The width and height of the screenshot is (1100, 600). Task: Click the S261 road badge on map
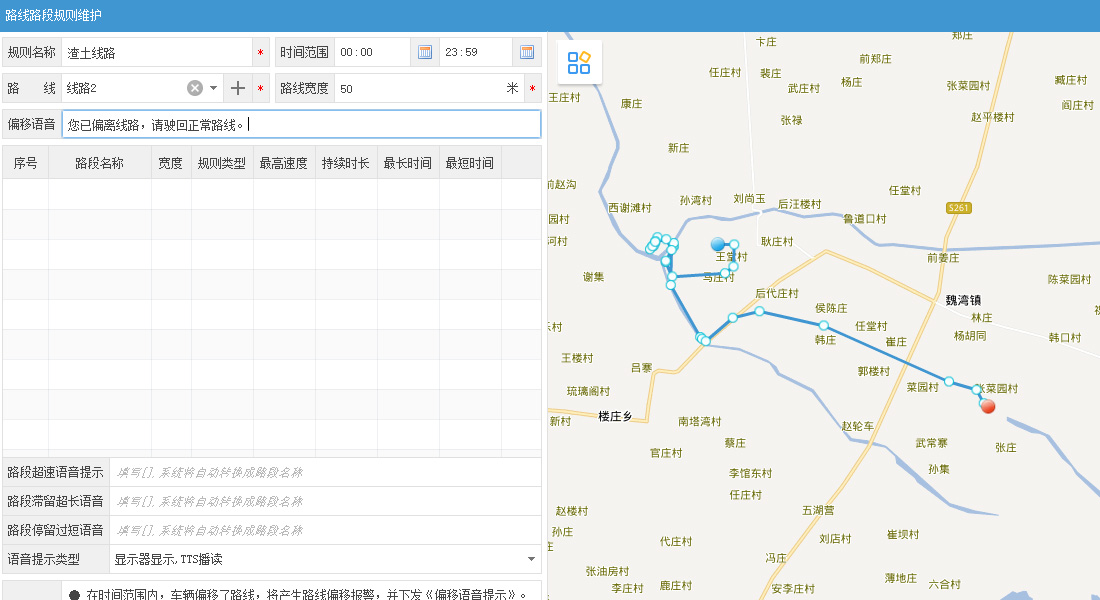[x=958, y=208]
